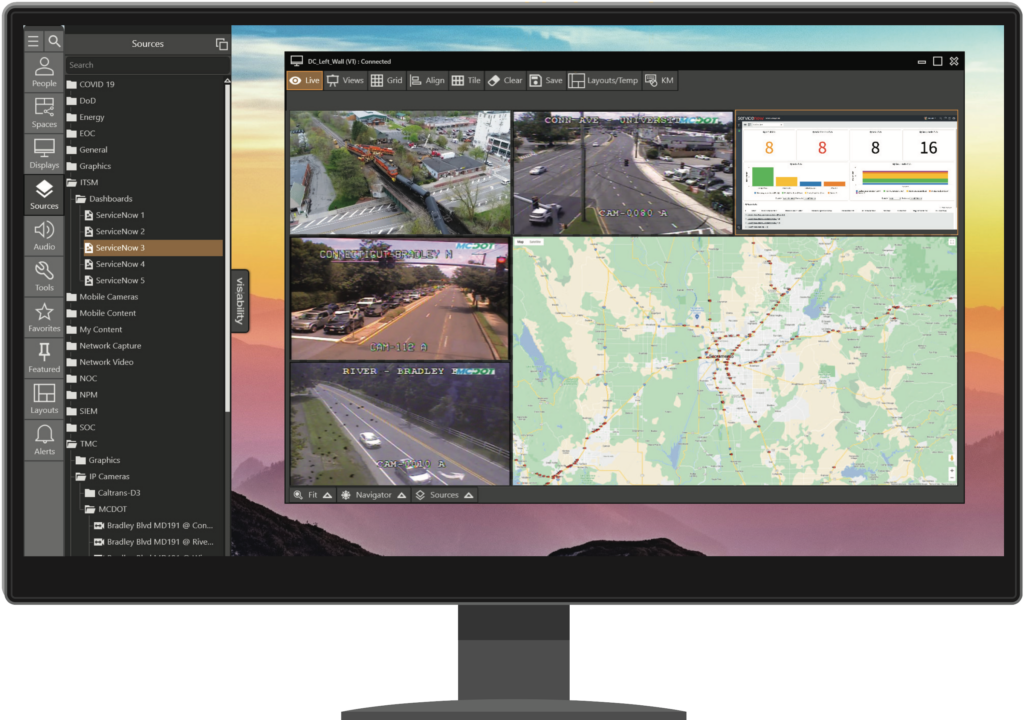Open the Tools wrench icon
This screenshot has height=720, width=1024.
(x=44, y=277)
